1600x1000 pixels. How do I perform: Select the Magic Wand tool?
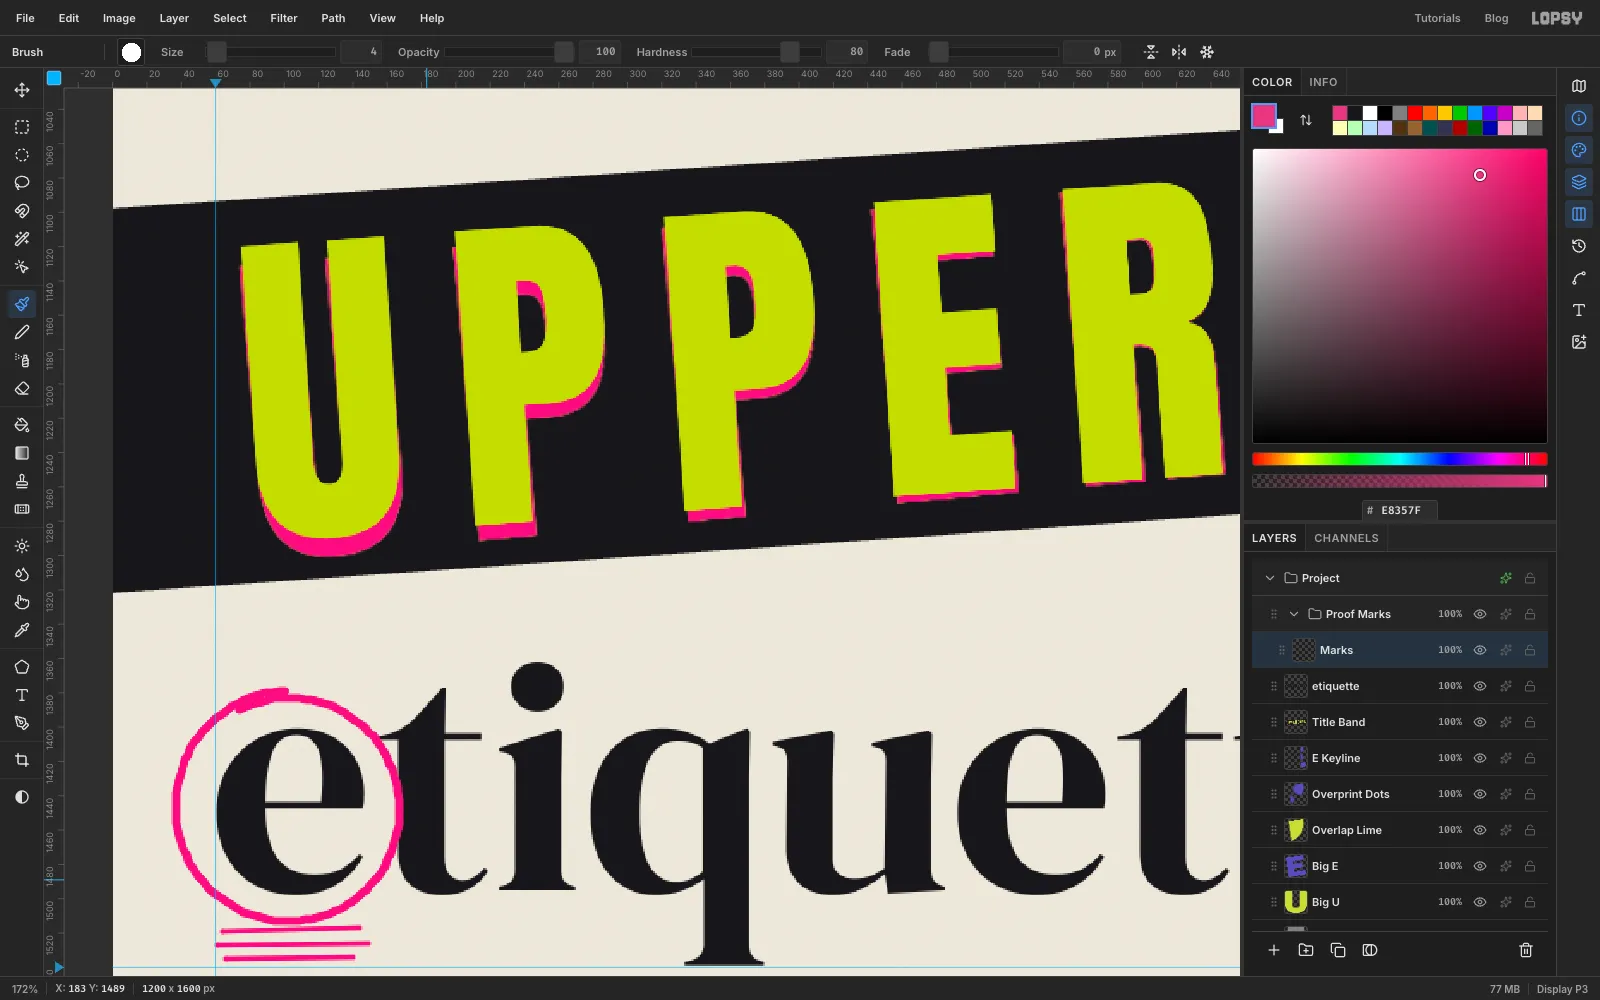(21, 239)
